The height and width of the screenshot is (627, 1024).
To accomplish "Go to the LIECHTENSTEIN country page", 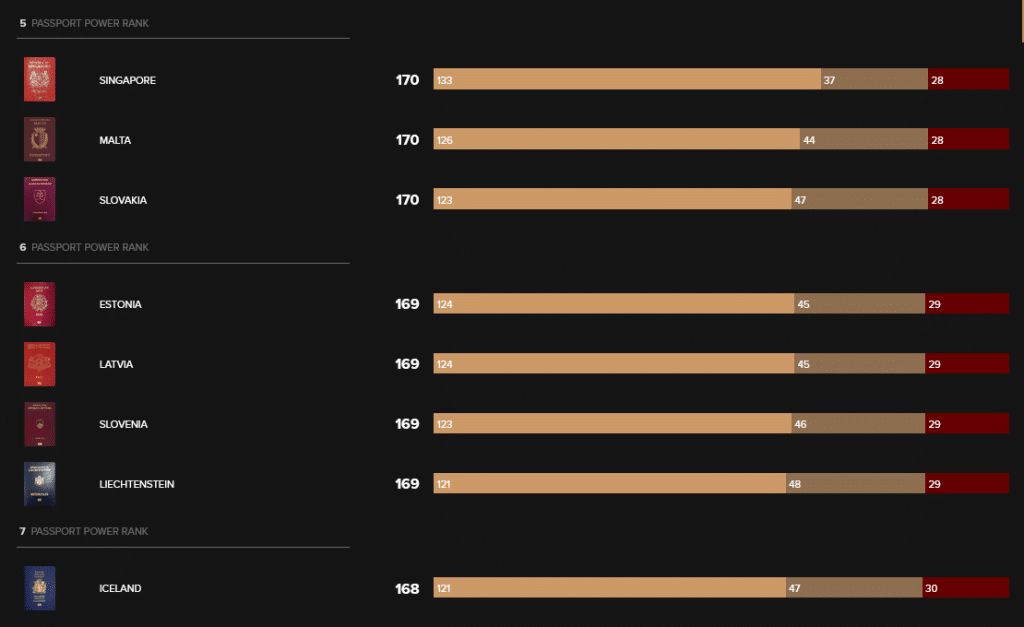I will click(x=136, y=484).
